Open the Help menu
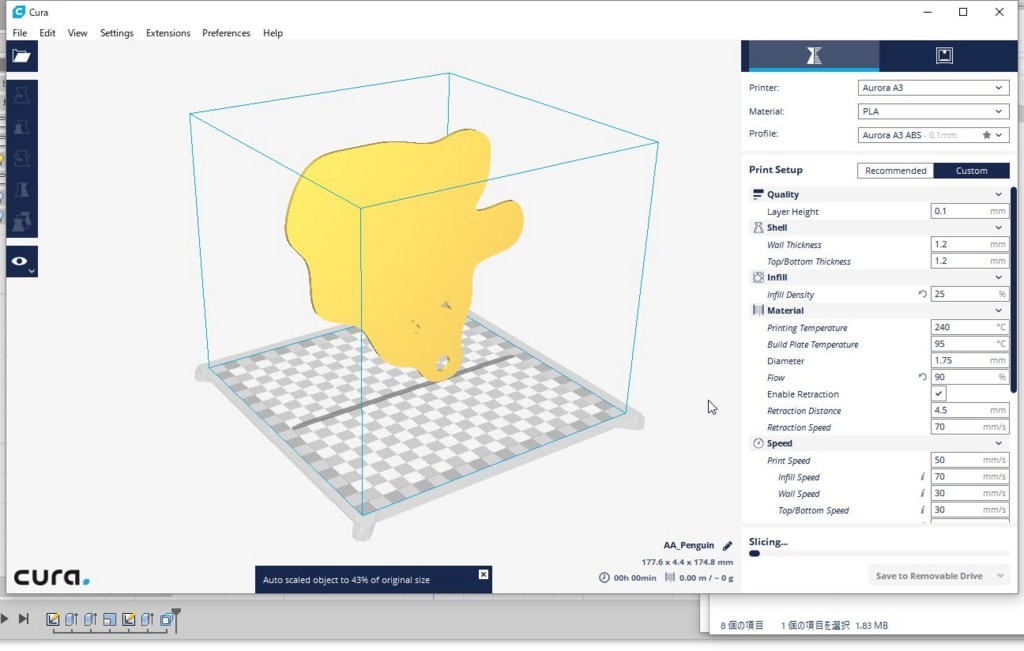The height and width of the screenshot is (651, 1024). pyautogui.click(x=273, y=33)
